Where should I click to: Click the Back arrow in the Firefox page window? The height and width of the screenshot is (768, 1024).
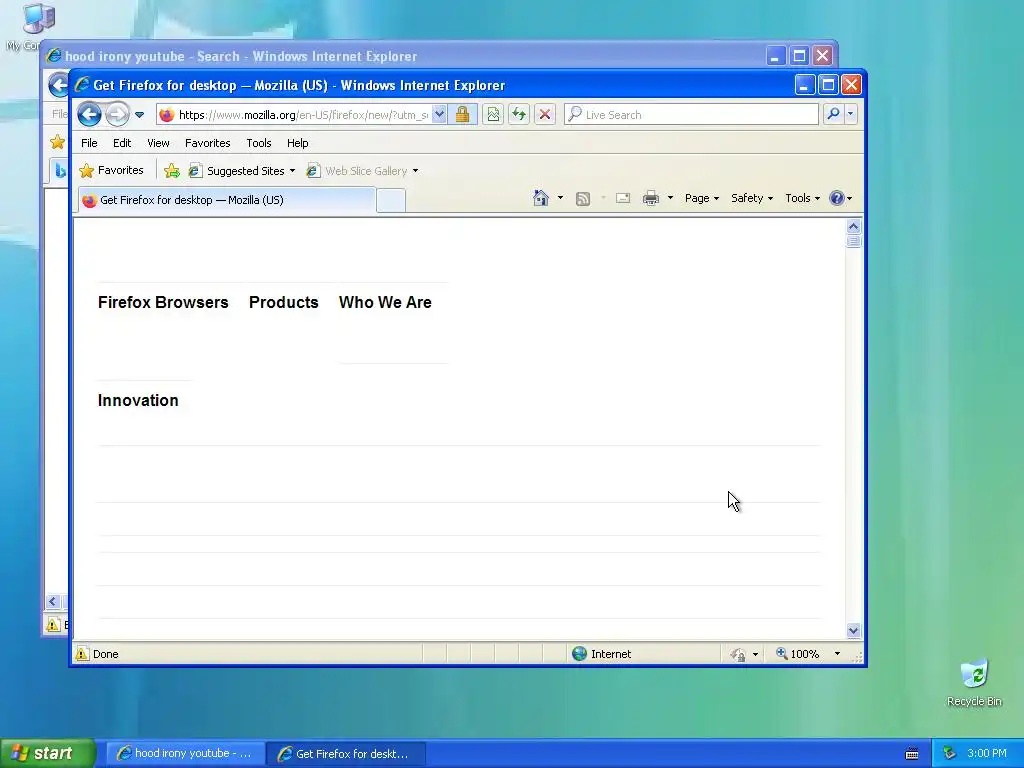click(x=89, y=114)
